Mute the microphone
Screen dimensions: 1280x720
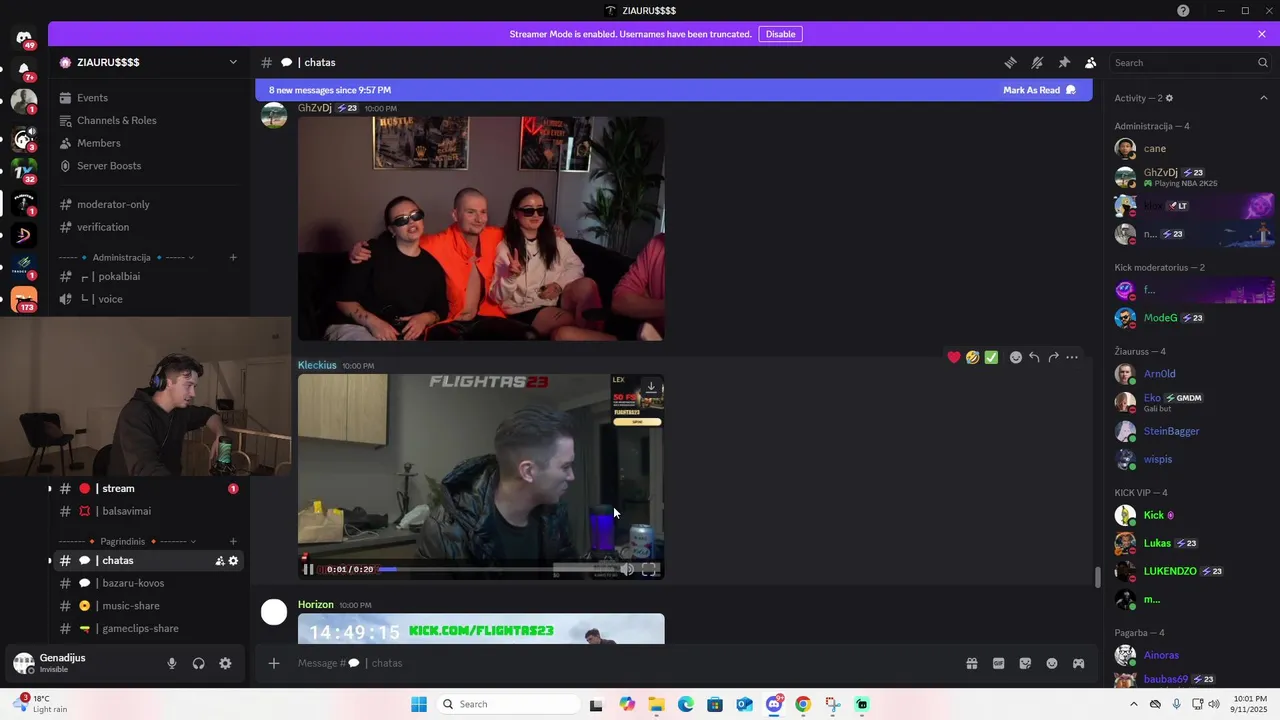click(172, 663)
